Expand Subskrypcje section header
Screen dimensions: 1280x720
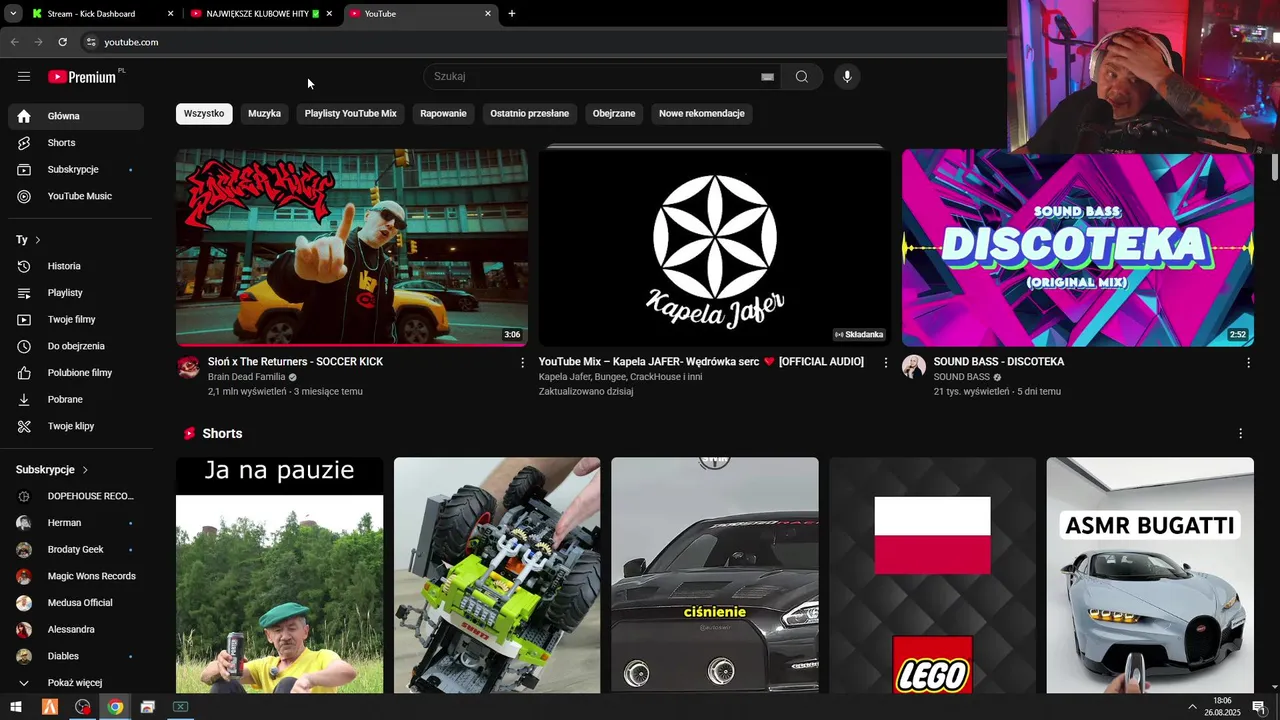pos(52,470)
